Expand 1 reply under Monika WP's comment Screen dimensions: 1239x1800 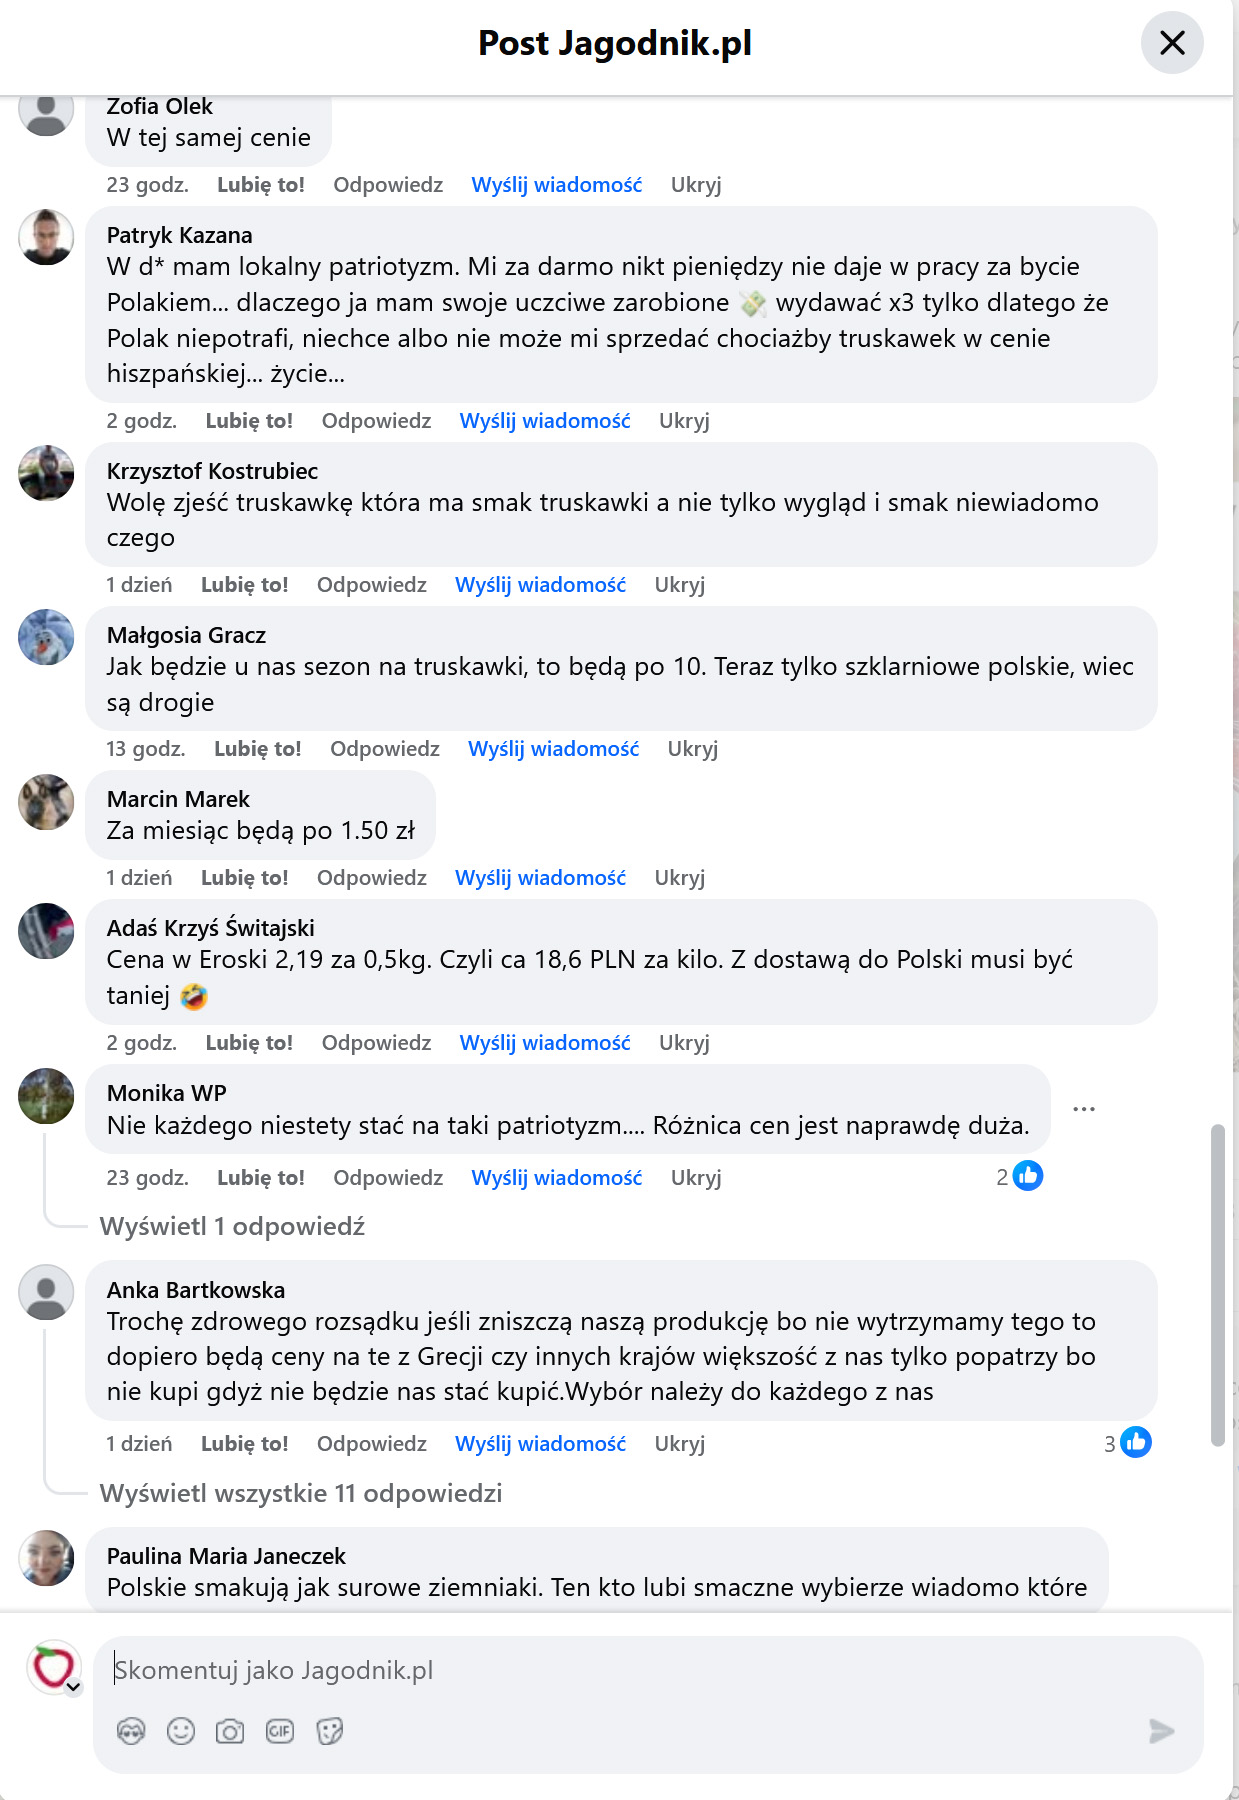(232, 1226)
